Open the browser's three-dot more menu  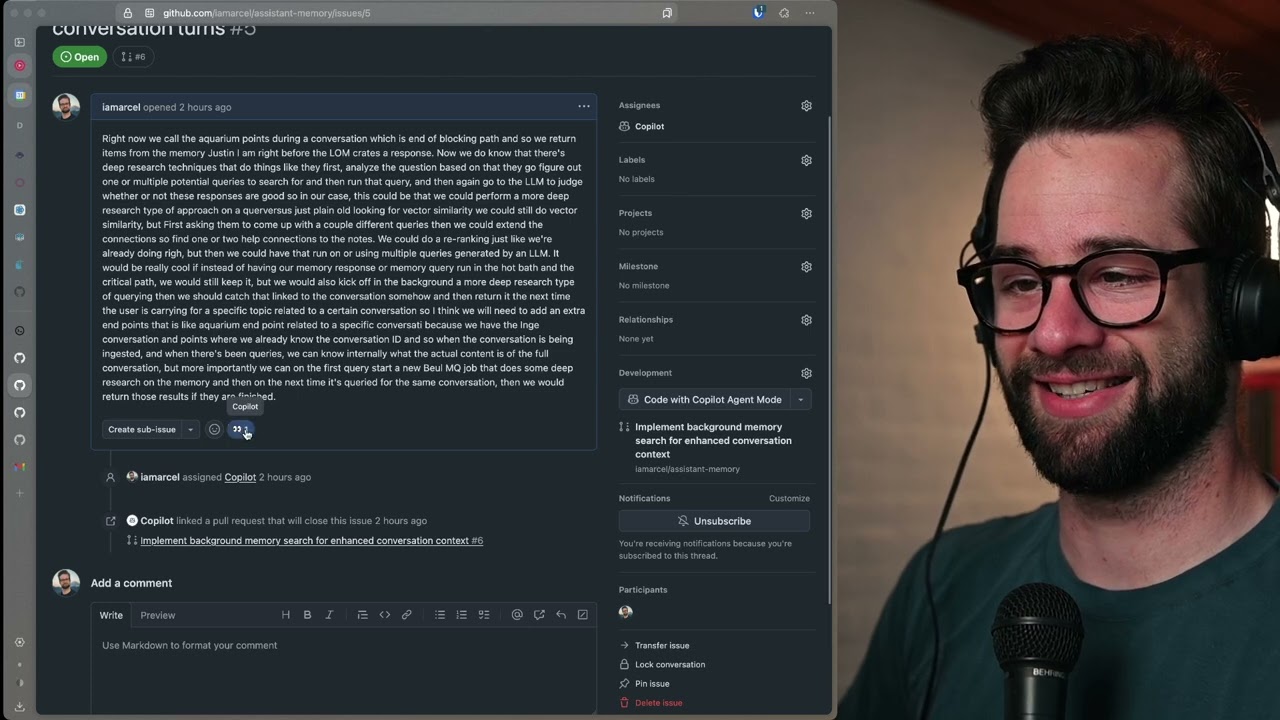click(x=810, y=13)
